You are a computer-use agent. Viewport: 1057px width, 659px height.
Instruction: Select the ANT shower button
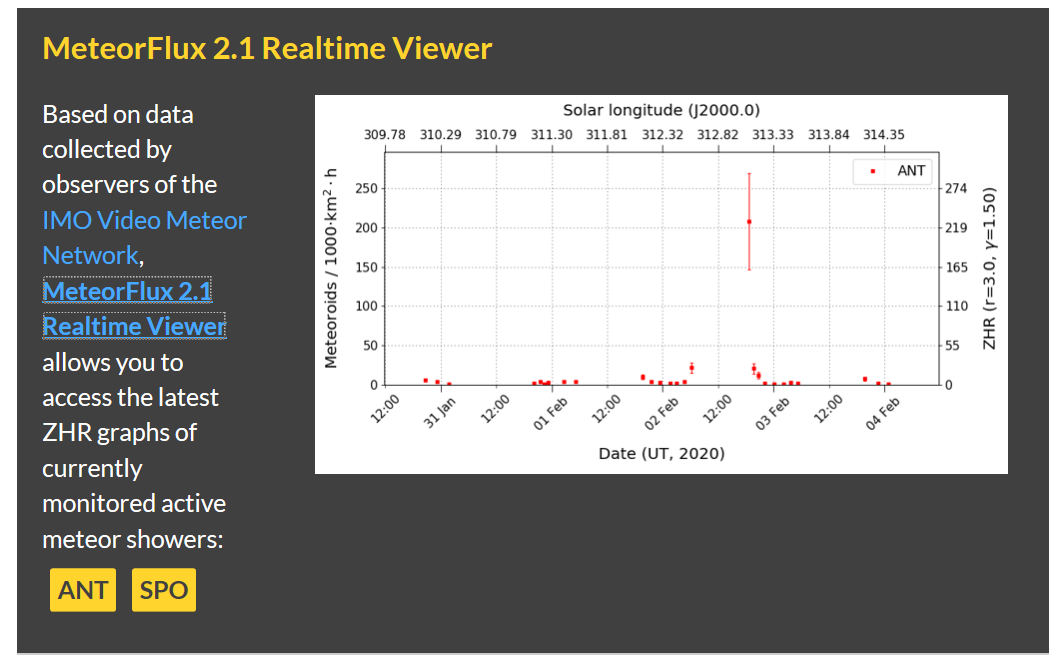[x=83, y=590]
